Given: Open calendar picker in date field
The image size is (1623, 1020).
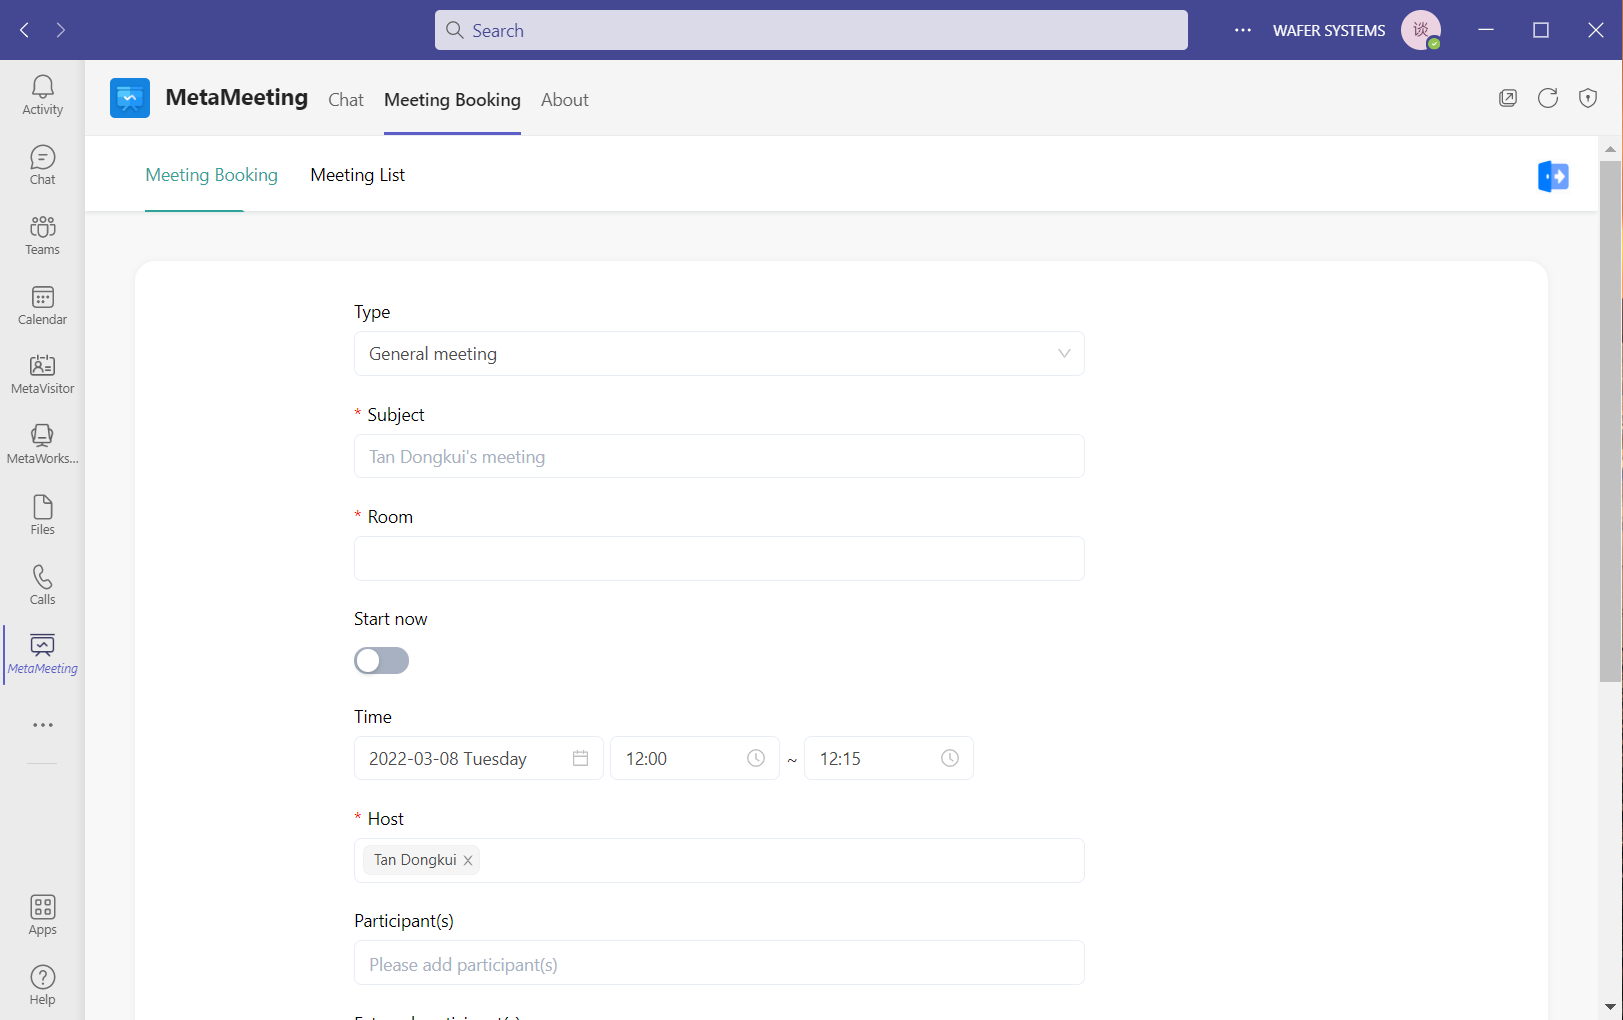Looking at the screenshot, I should tap(580, 758).
